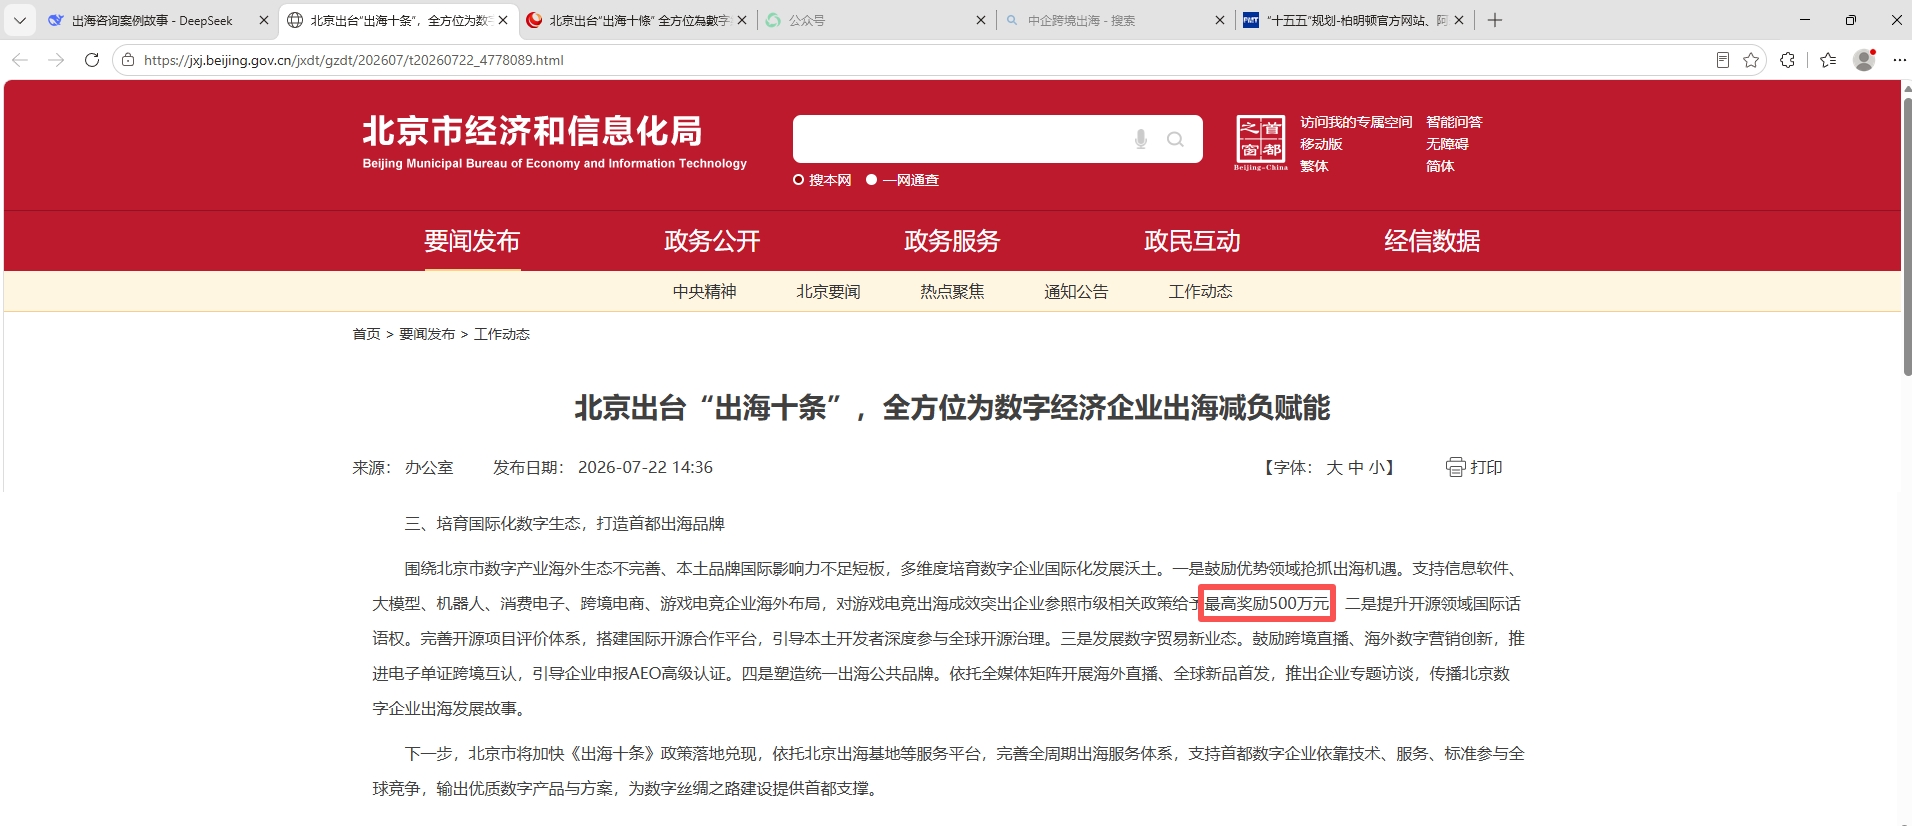Open the tab search dropdown arrow
This screenshot has width=1912, height=826.
pos(19,20)
